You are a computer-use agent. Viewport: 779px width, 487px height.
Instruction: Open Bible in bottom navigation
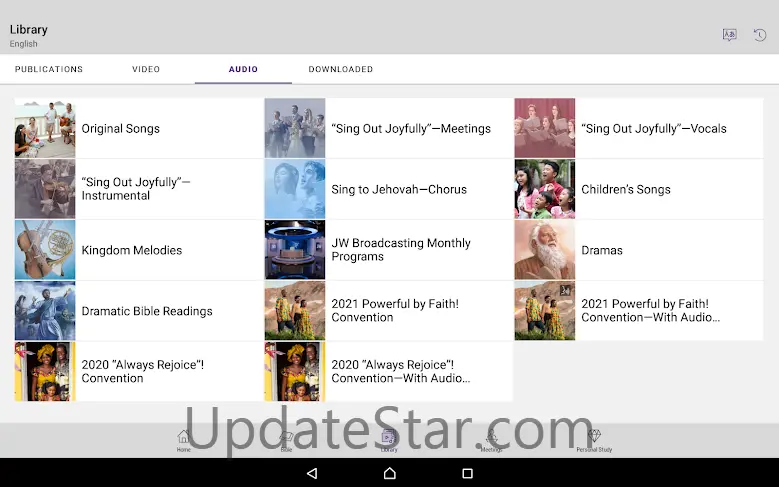[x=286, y=440]
